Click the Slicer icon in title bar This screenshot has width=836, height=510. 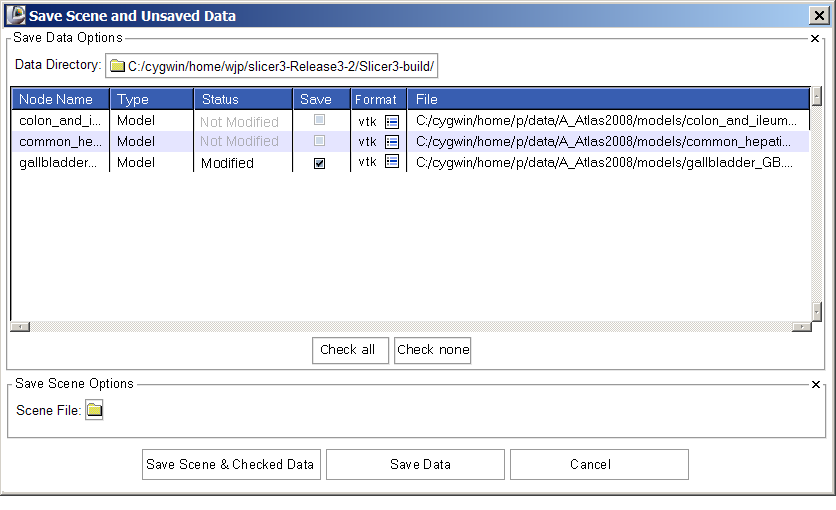(x=15, y=15)
